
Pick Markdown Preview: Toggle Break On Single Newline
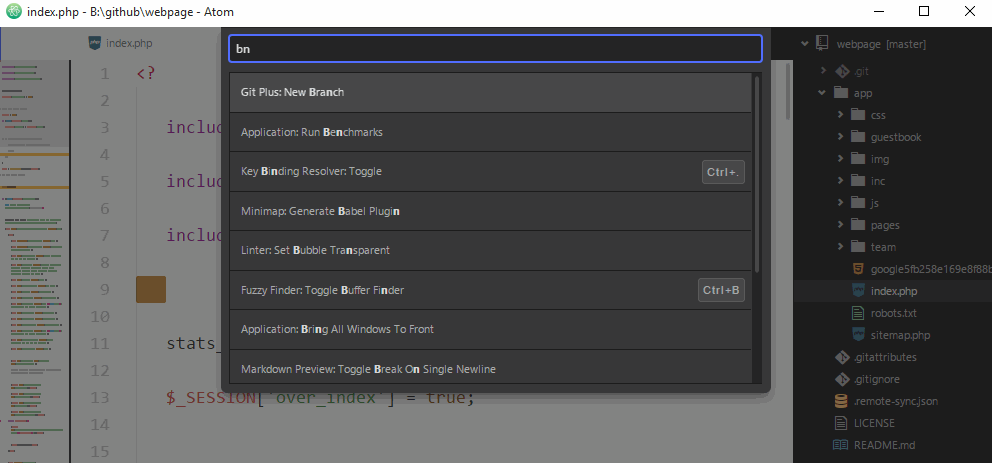(x=490, y=367)
